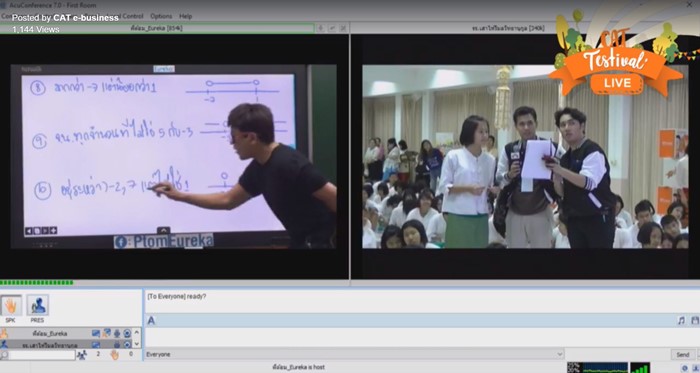Open the Options menu

pos(161,16)
